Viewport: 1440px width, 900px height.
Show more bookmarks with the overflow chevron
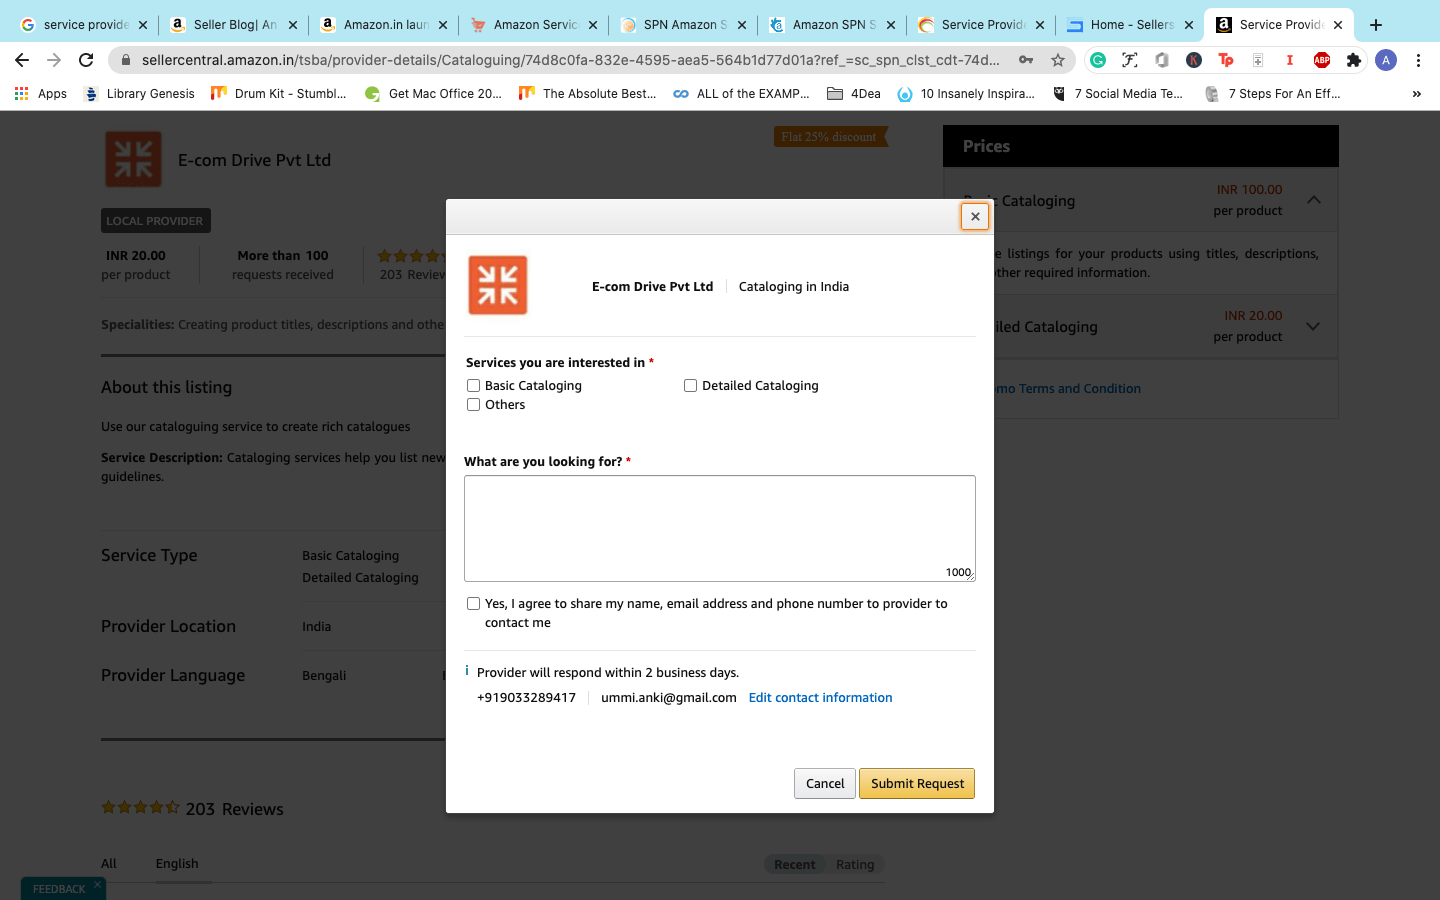click(1416, 94)
